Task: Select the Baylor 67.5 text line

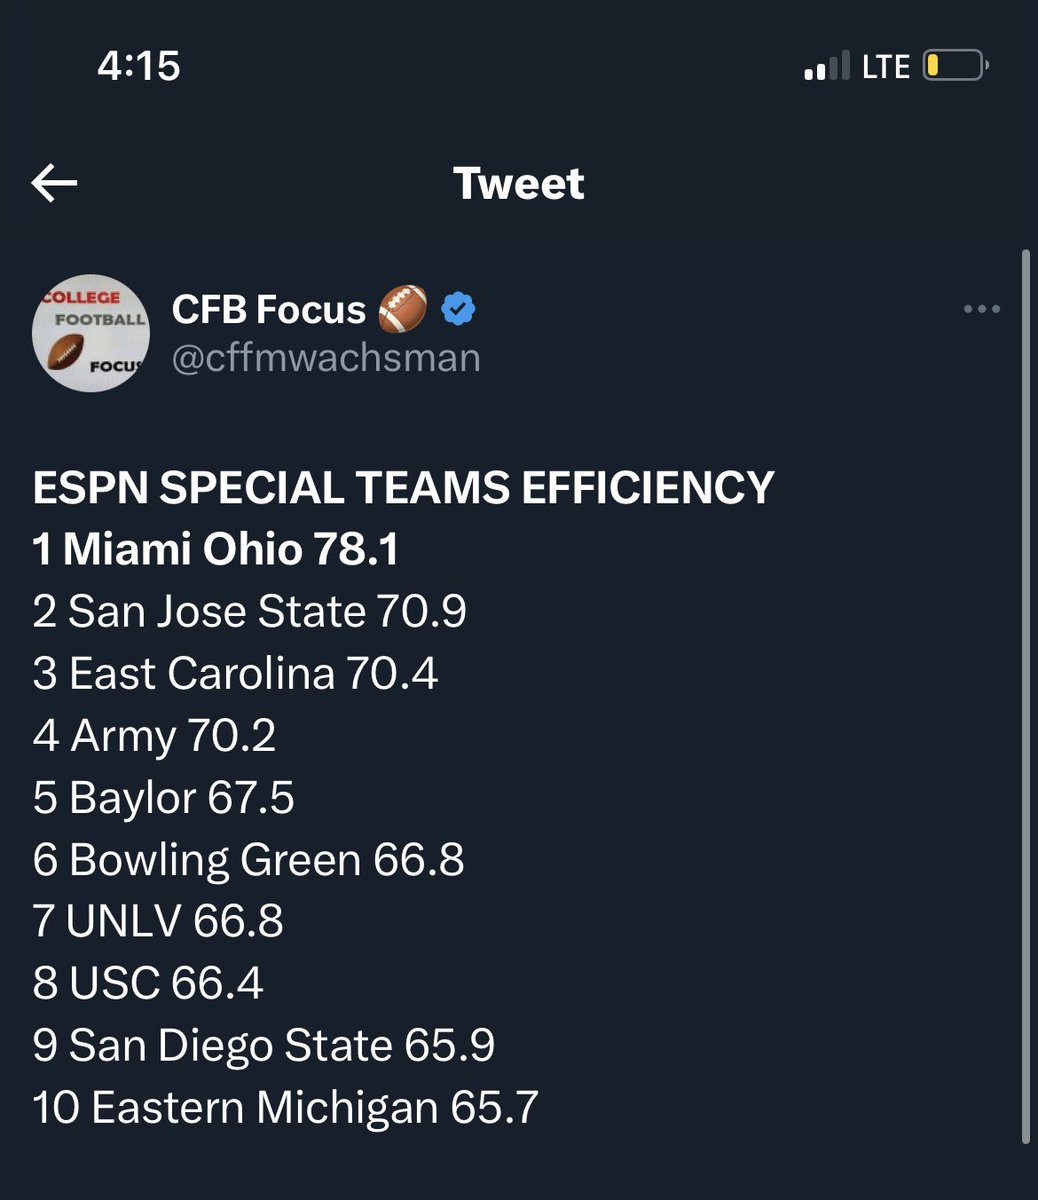Action: [163, 798]
